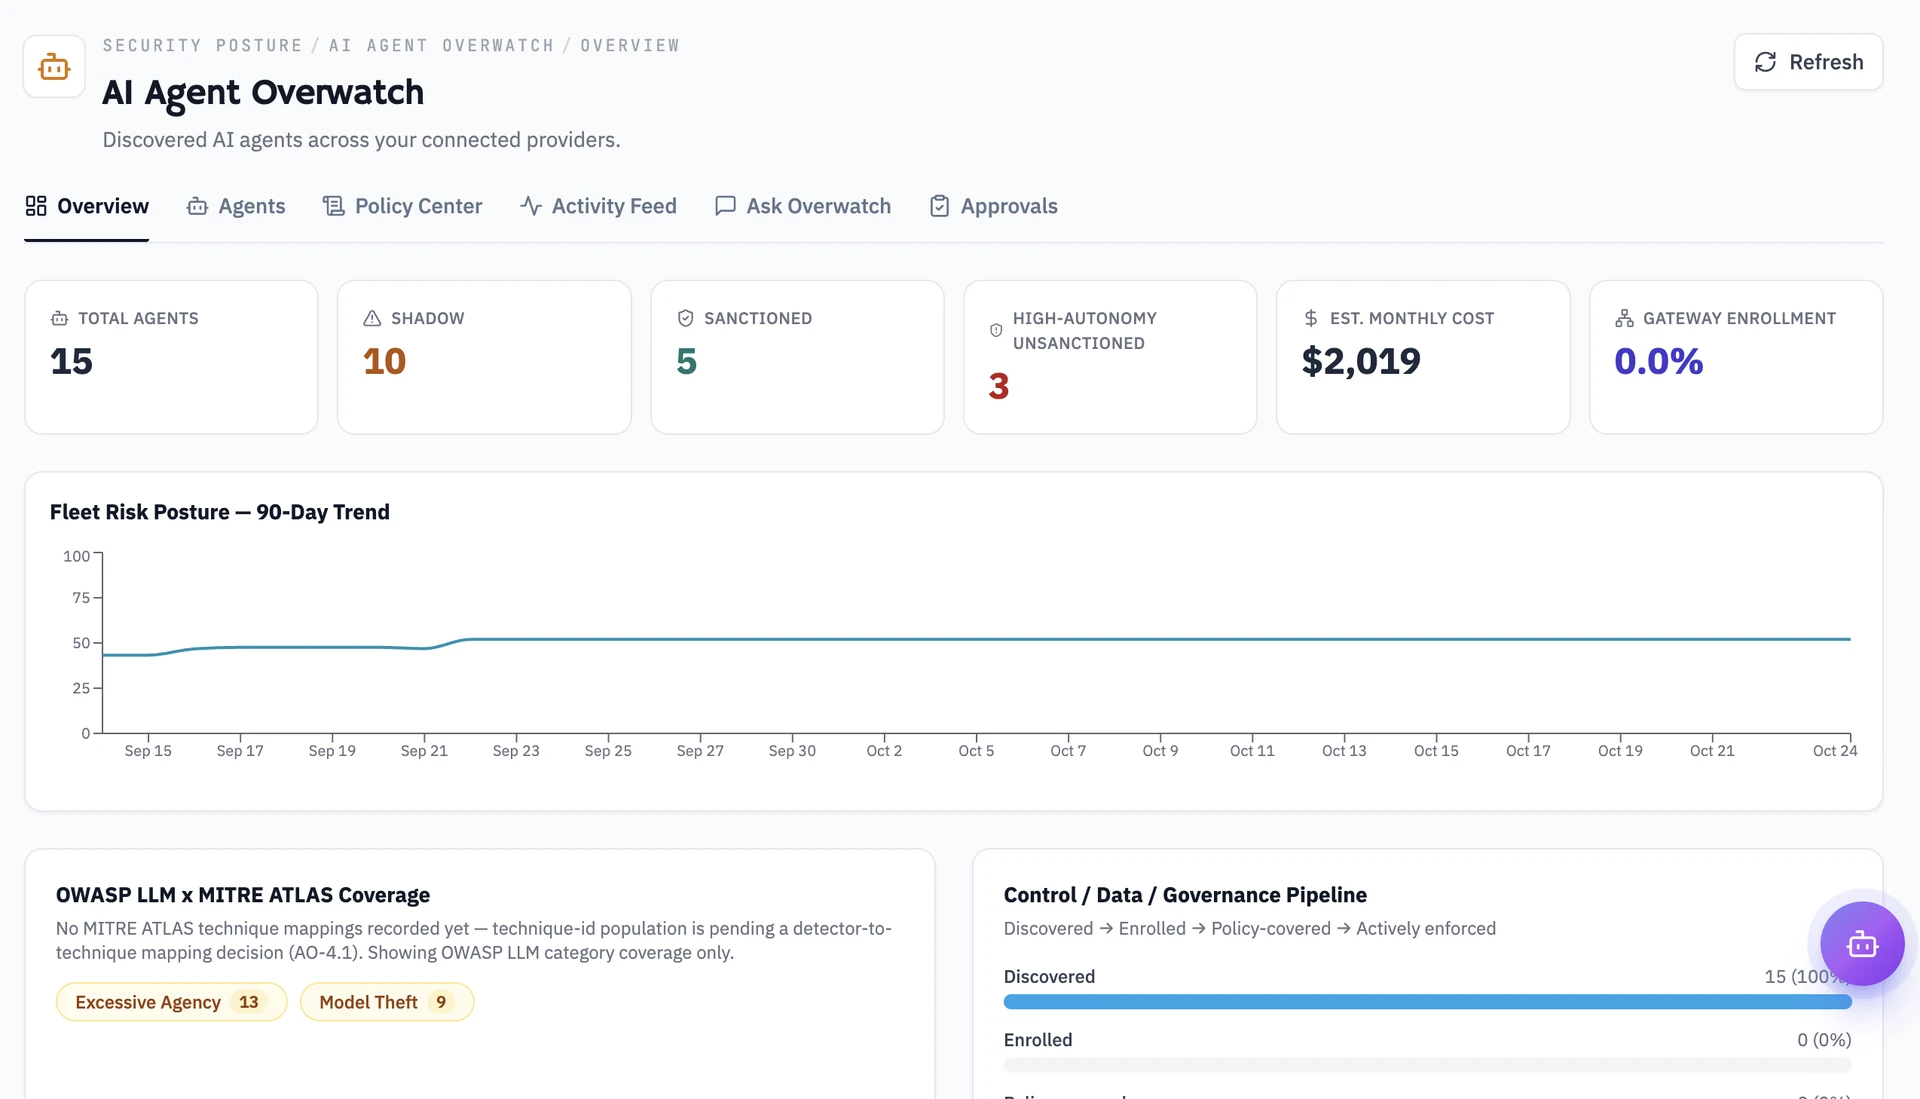Click the Gateway Enrollment network icon
The image size is (1920, 1099).
click(x=1624, y=318)
